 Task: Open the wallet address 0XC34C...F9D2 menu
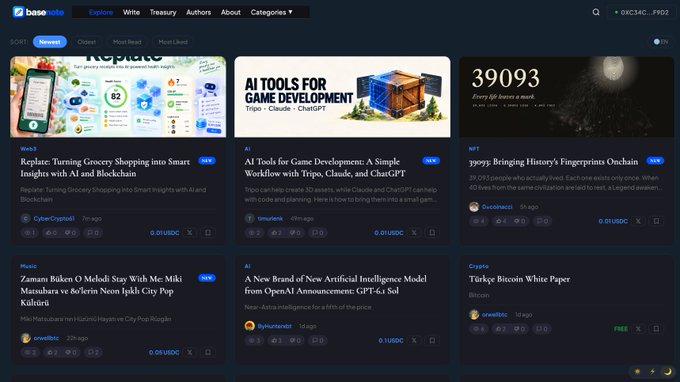coord(641,12)
